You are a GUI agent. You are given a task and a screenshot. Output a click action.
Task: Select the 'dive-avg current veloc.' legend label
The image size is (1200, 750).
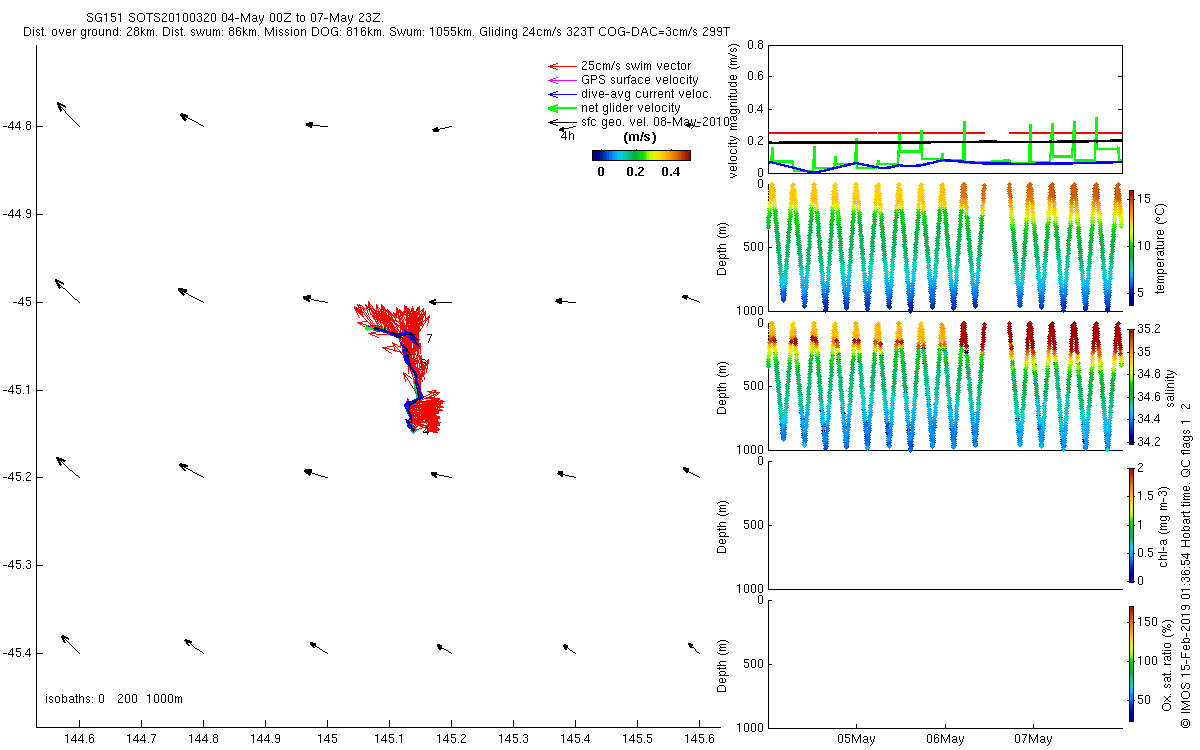(x=646, y=94)
